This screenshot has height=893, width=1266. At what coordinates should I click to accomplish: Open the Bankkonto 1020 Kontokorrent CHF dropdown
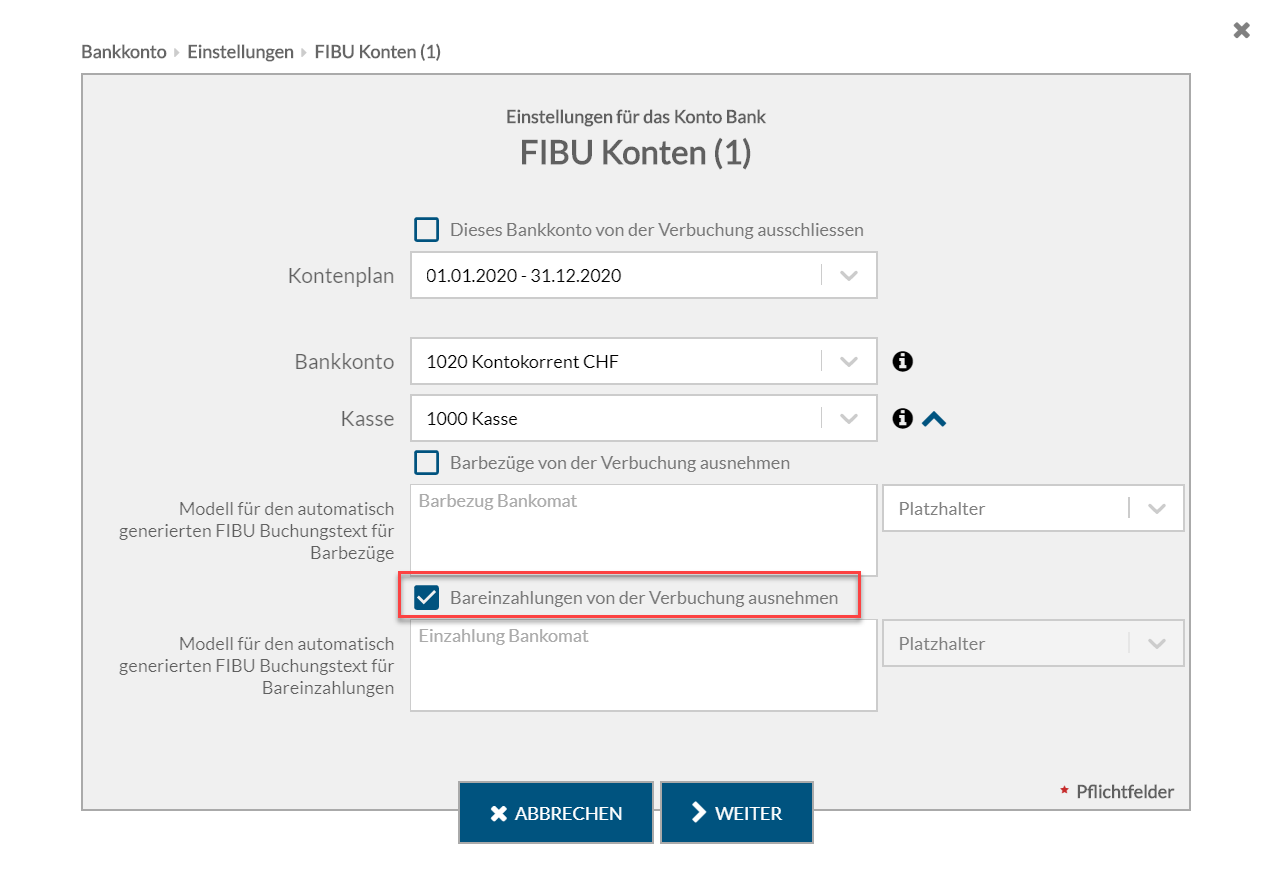tap(644, 361)
